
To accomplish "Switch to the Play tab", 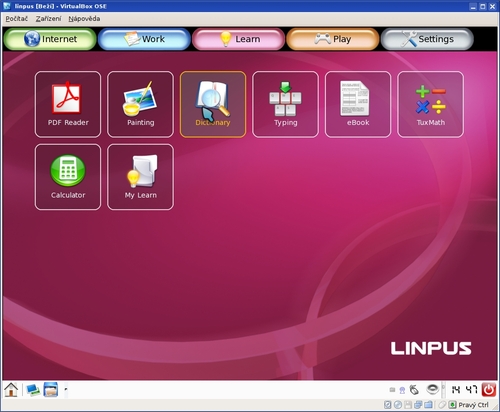I will [333, 39].
